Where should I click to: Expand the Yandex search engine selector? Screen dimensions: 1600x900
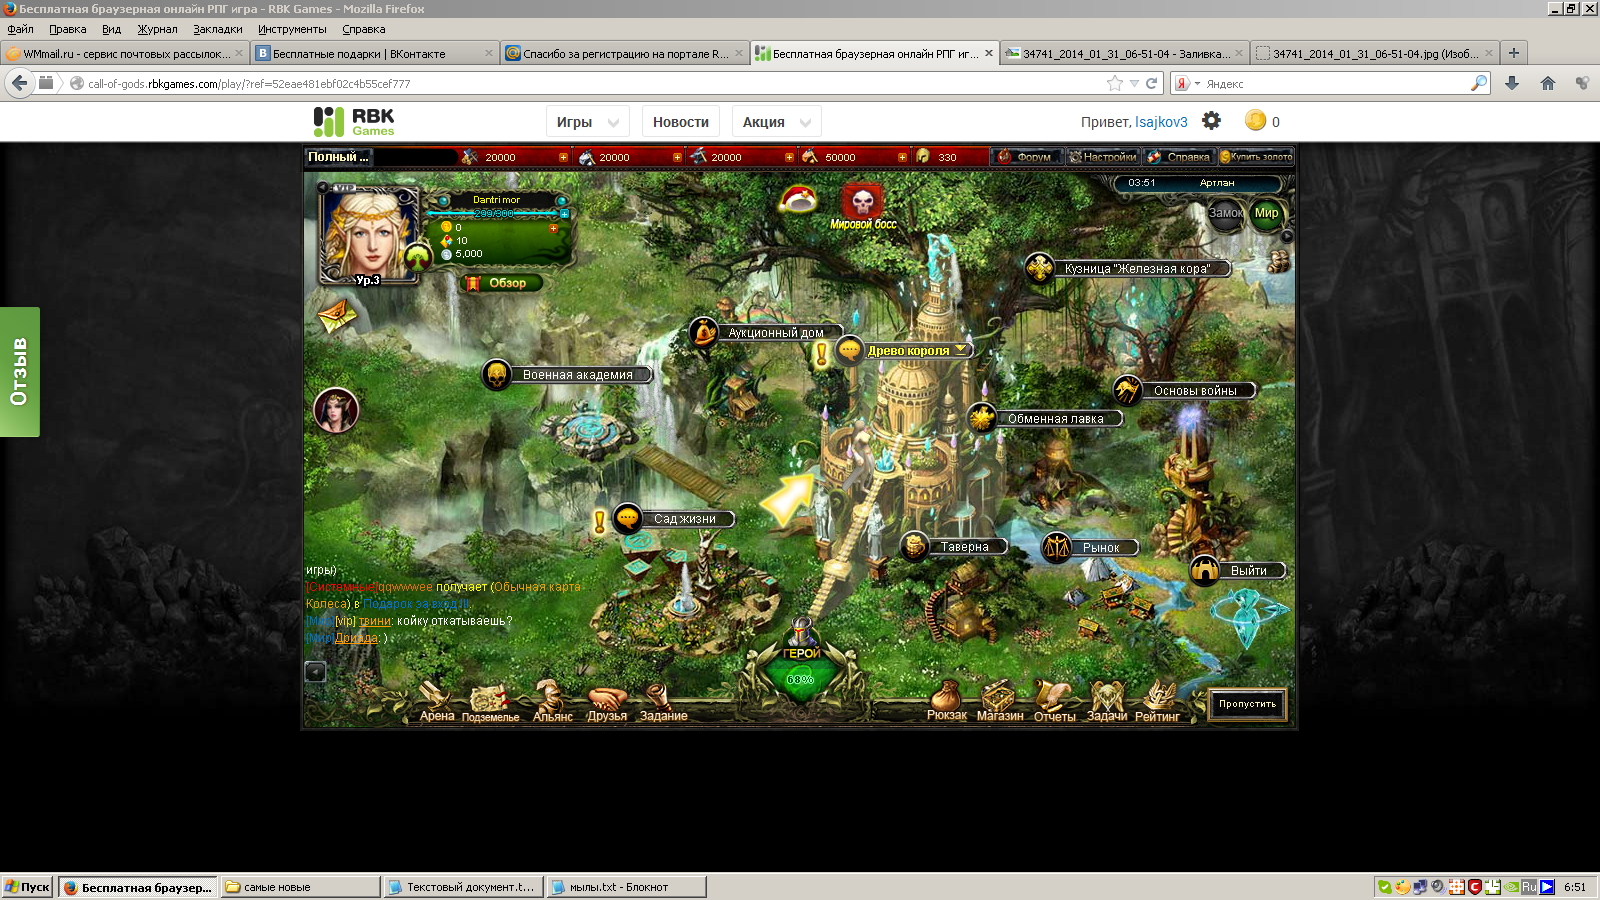pyautogui.click(x=1187, y=84)
